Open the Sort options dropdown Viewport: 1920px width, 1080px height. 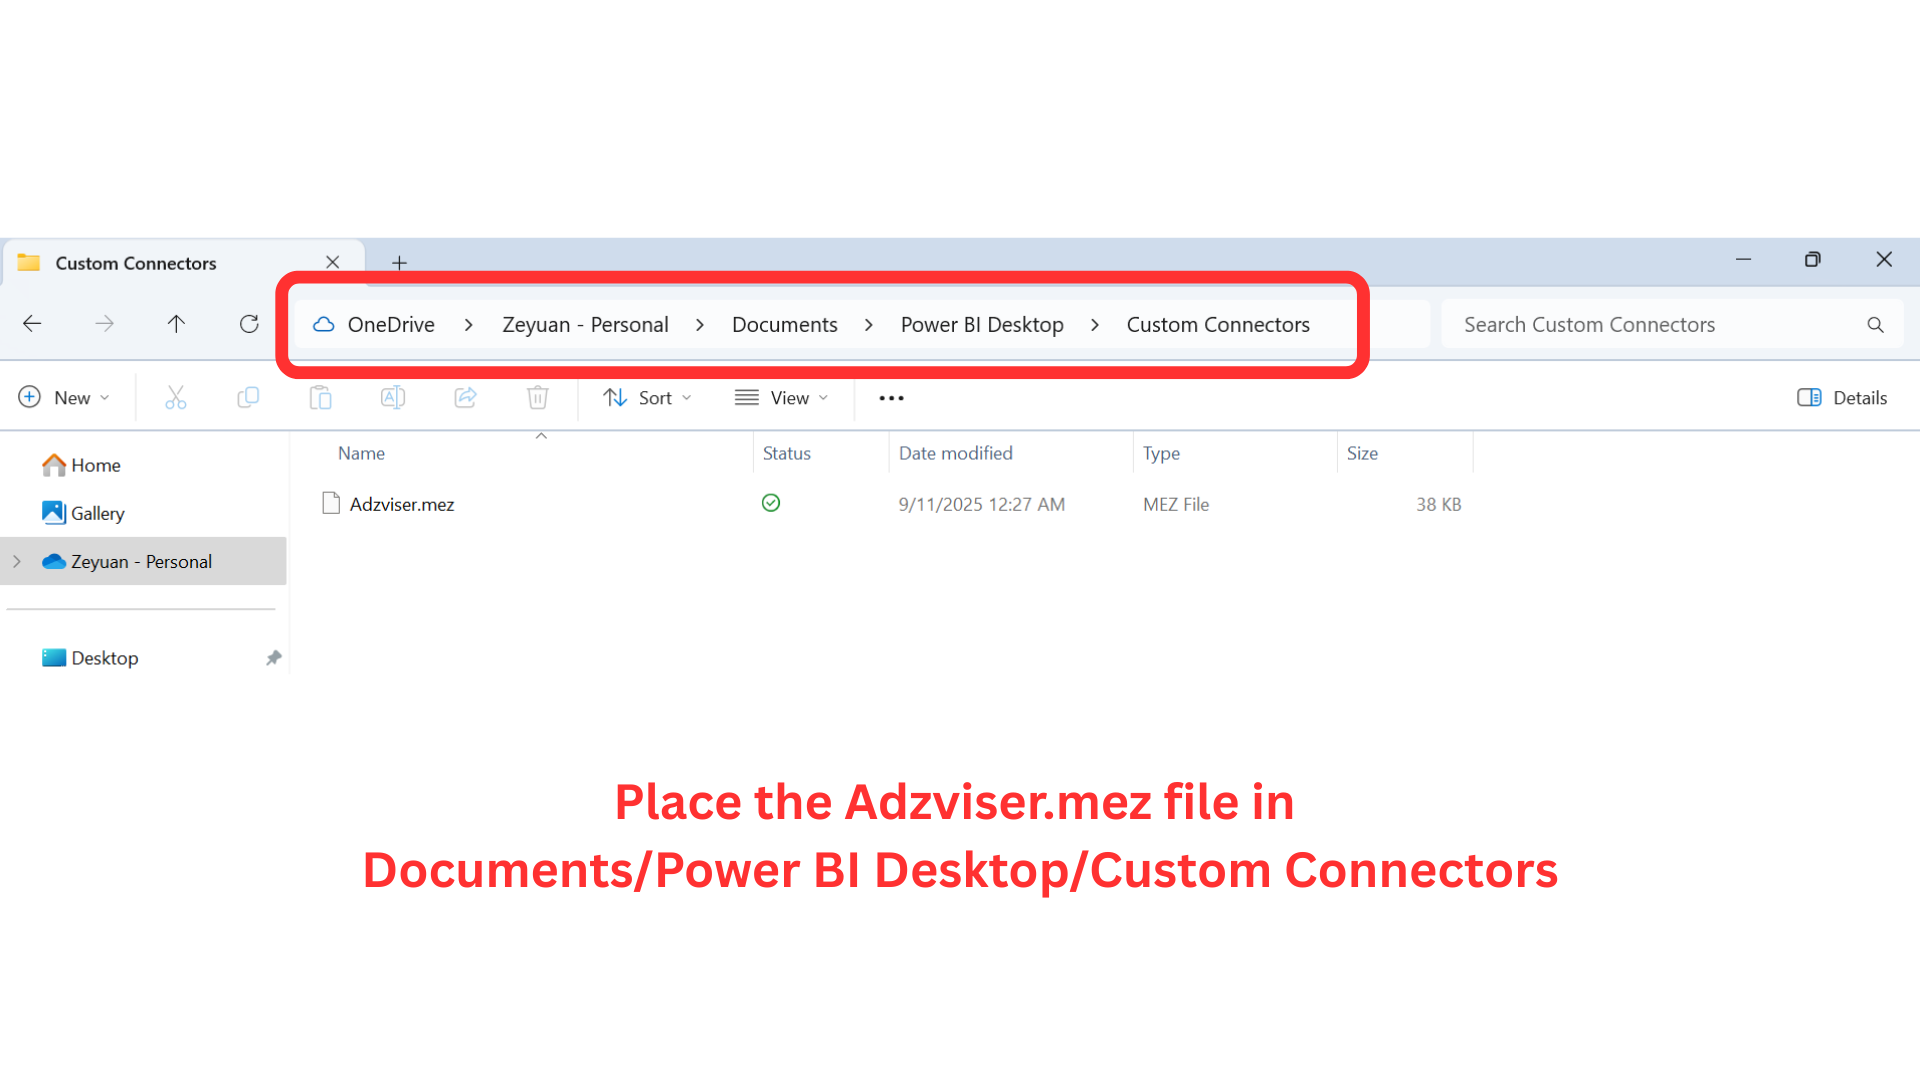pos(648,397)
